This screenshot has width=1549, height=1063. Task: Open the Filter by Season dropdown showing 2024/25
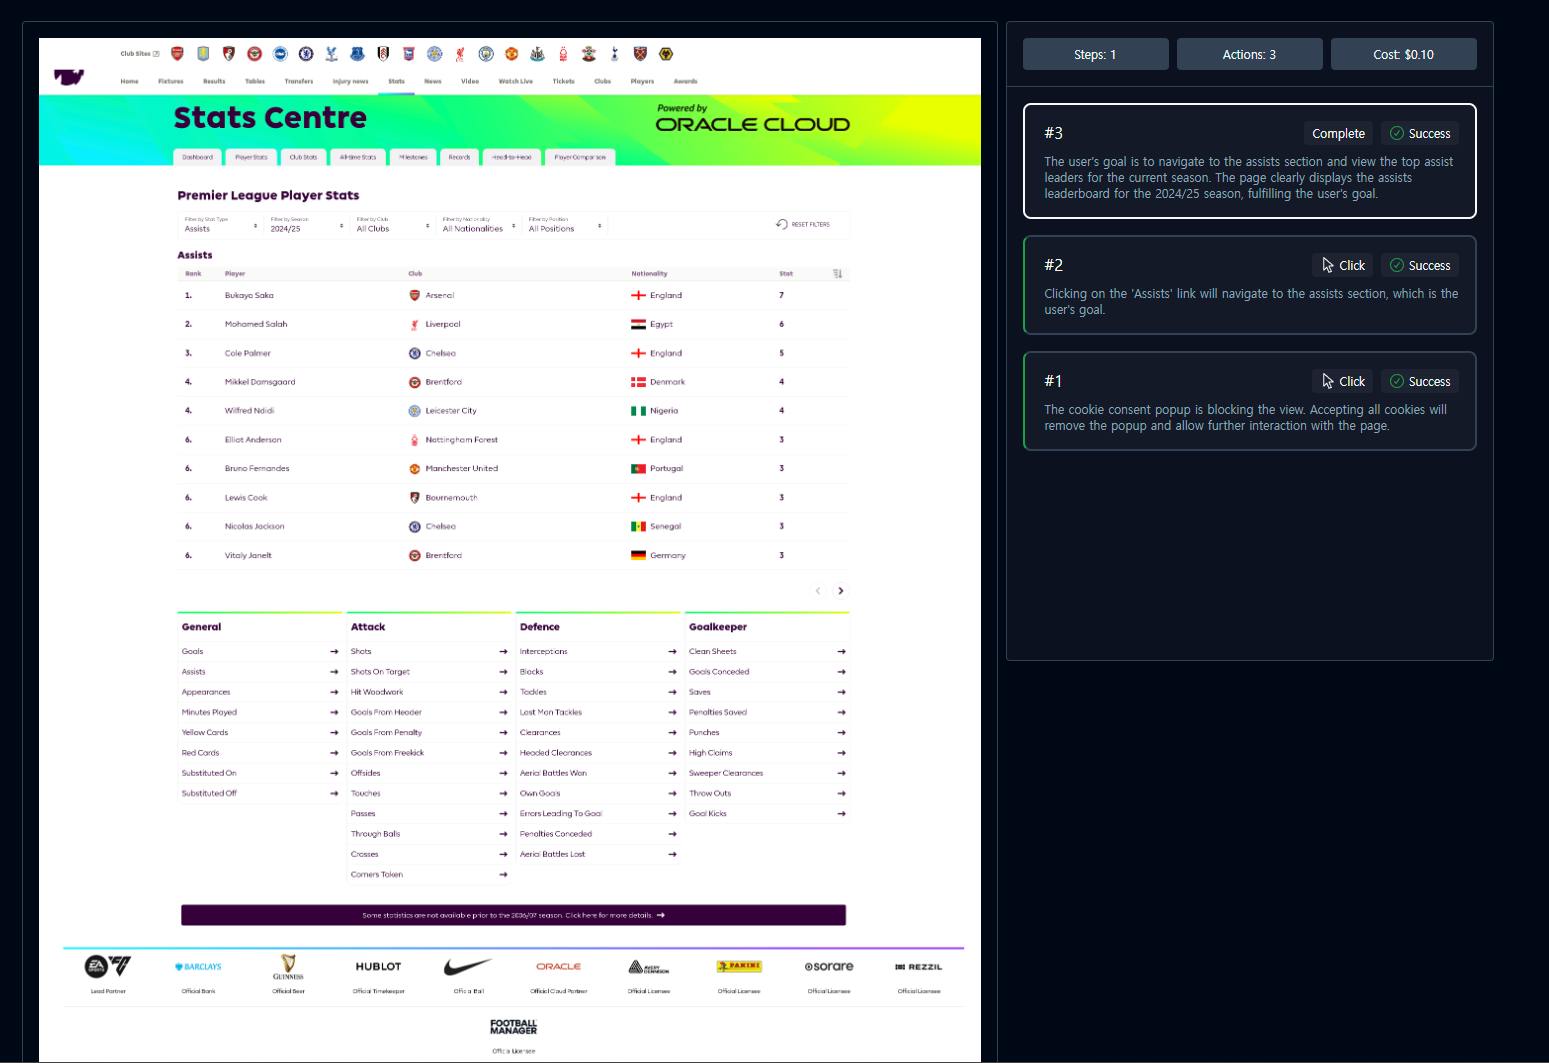(x=306, y=225)
